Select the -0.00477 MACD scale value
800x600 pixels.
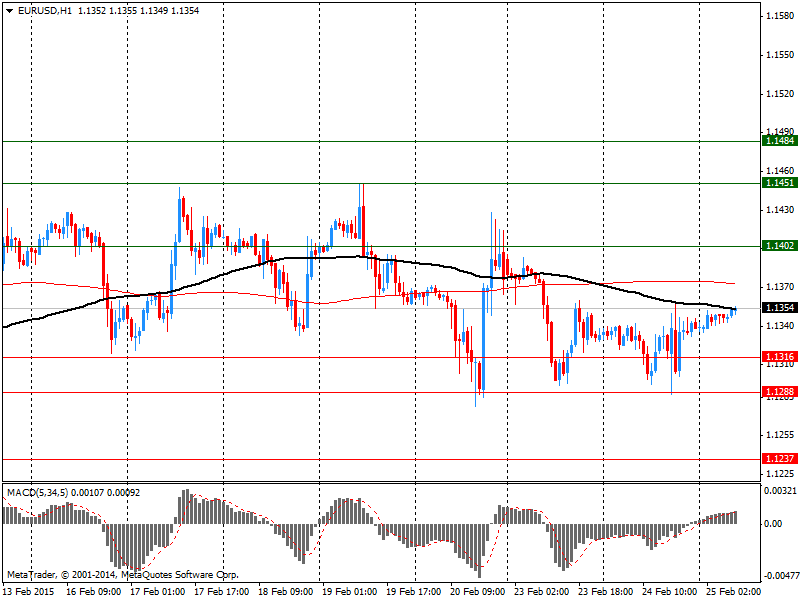click(x=780, y=576)
